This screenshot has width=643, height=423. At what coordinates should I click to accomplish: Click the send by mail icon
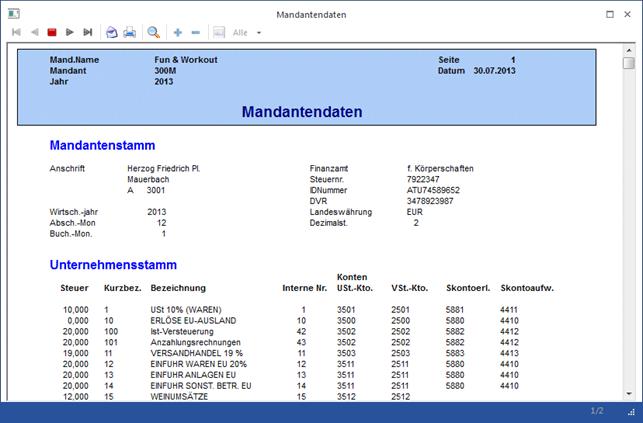(x=112, y=32)
